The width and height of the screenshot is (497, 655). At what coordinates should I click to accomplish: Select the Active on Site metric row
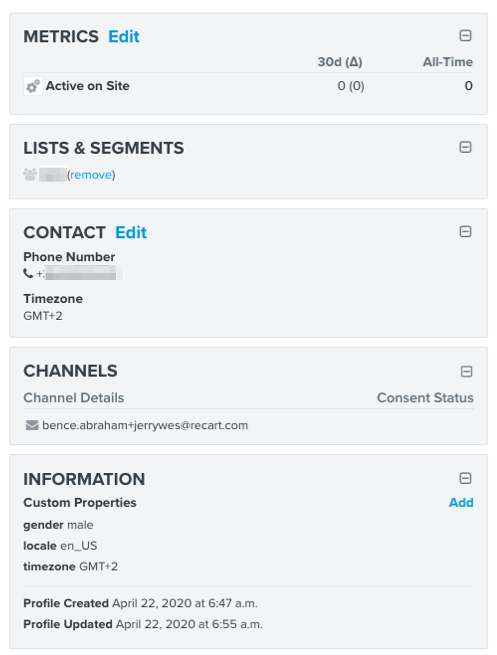point(248,86)
